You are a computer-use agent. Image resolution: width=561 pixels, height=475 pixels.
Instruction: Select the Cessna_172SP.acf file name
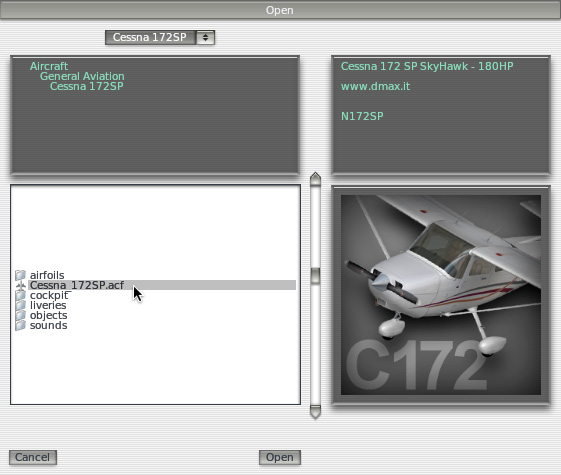click(77, 285)
